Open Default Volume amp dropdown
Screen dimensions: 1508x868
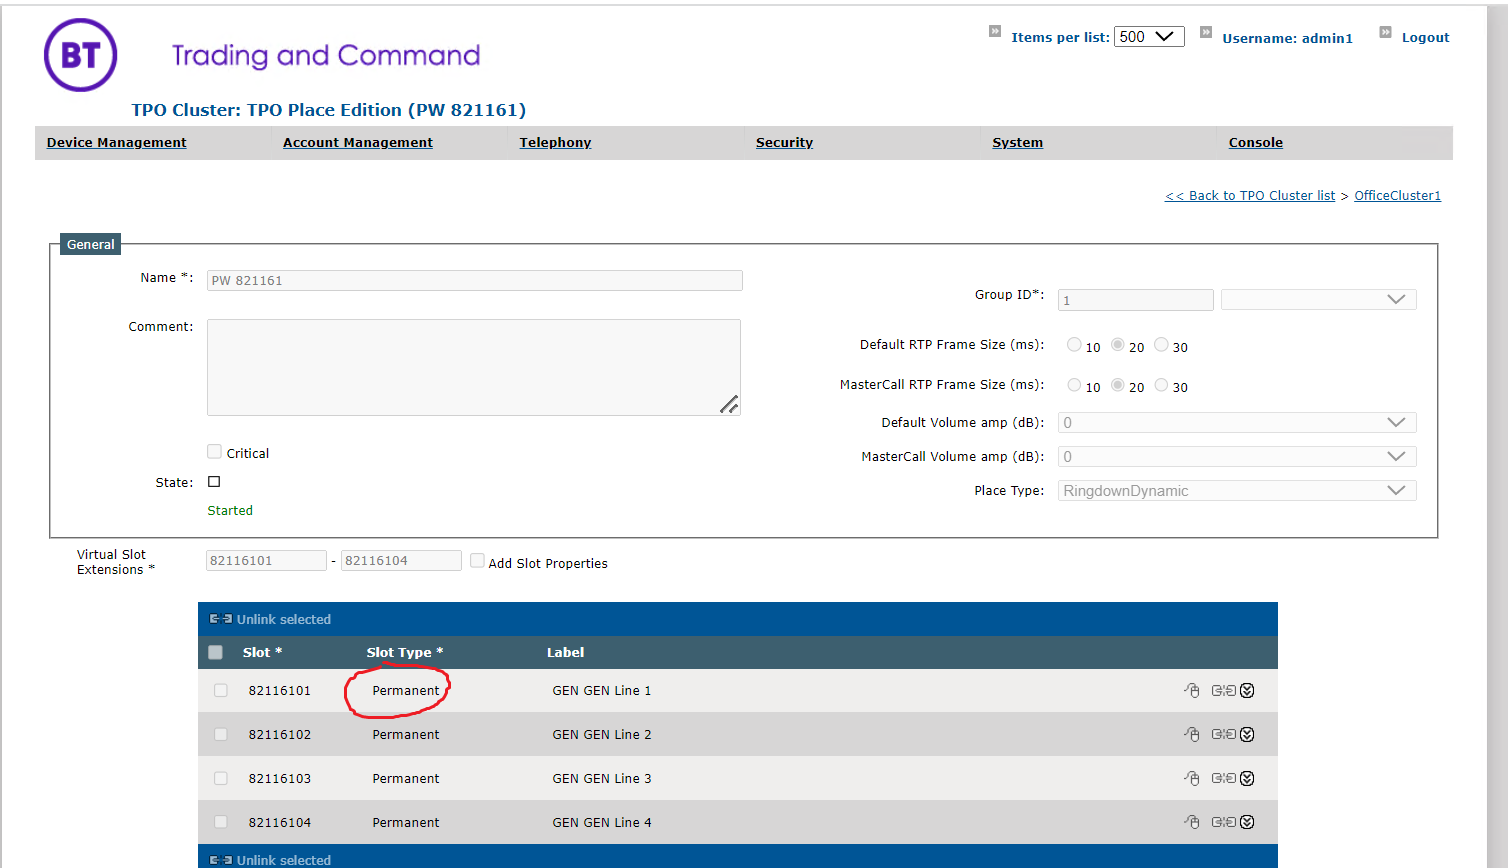[1237, 423]
